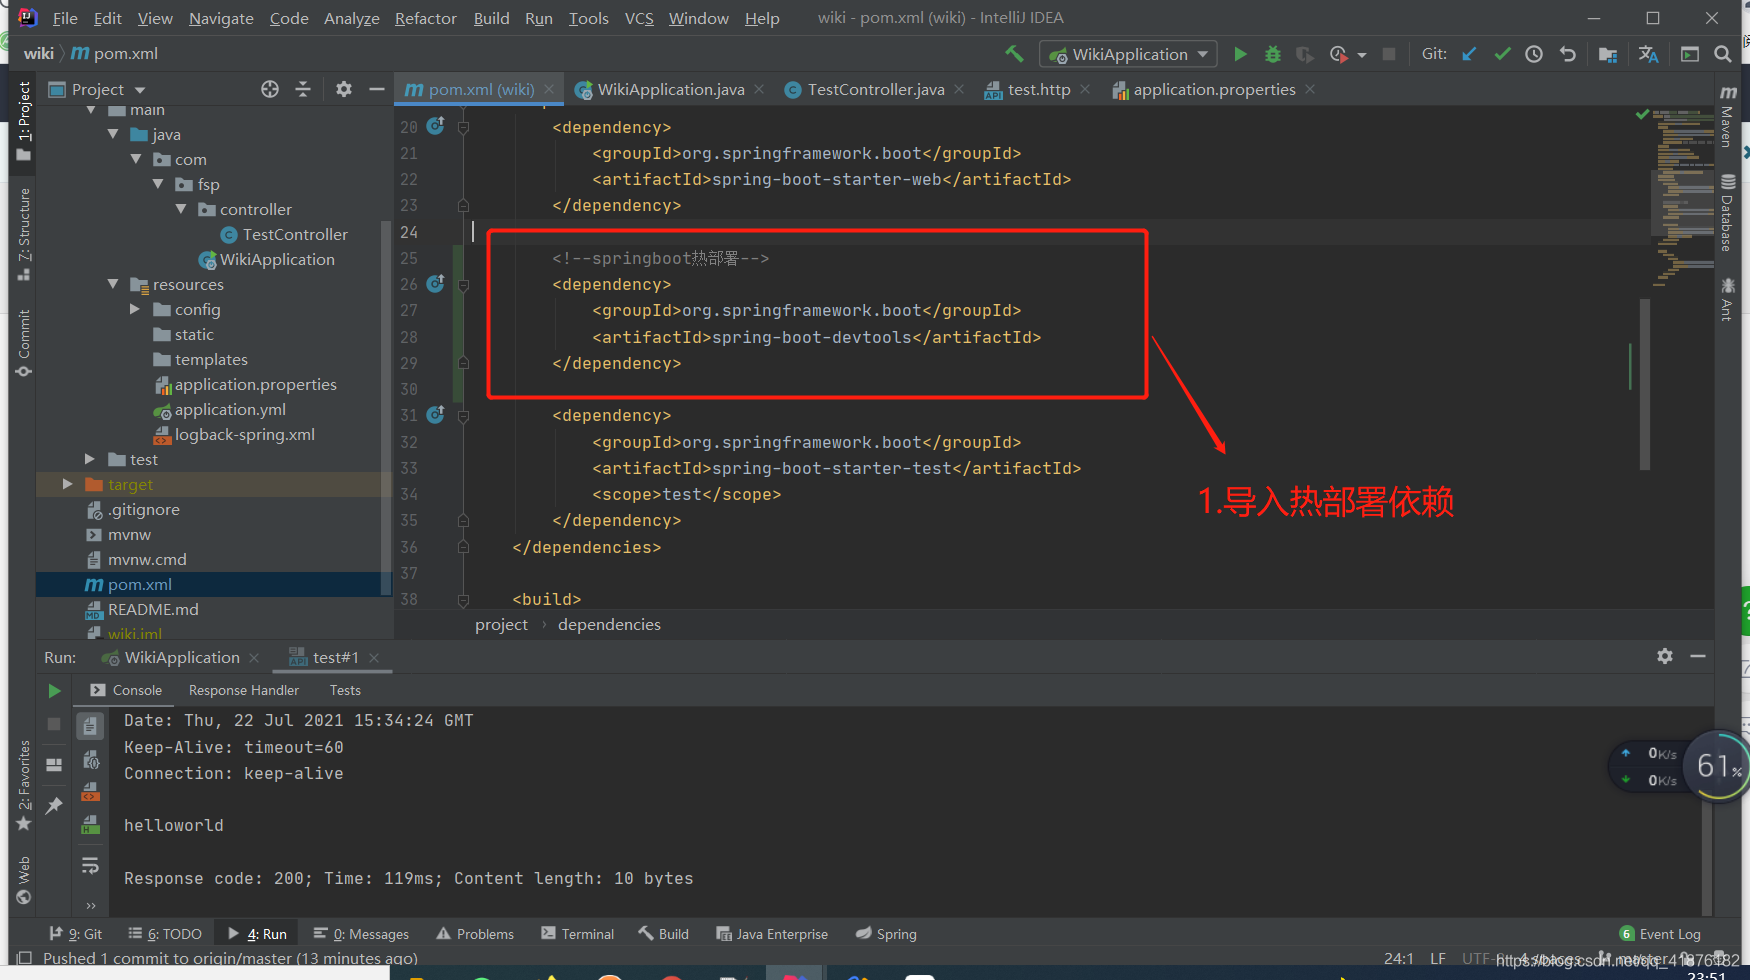The image size is (1750, 980).
Task: Open the Translate plugin icon
Action: [1648, 54]
